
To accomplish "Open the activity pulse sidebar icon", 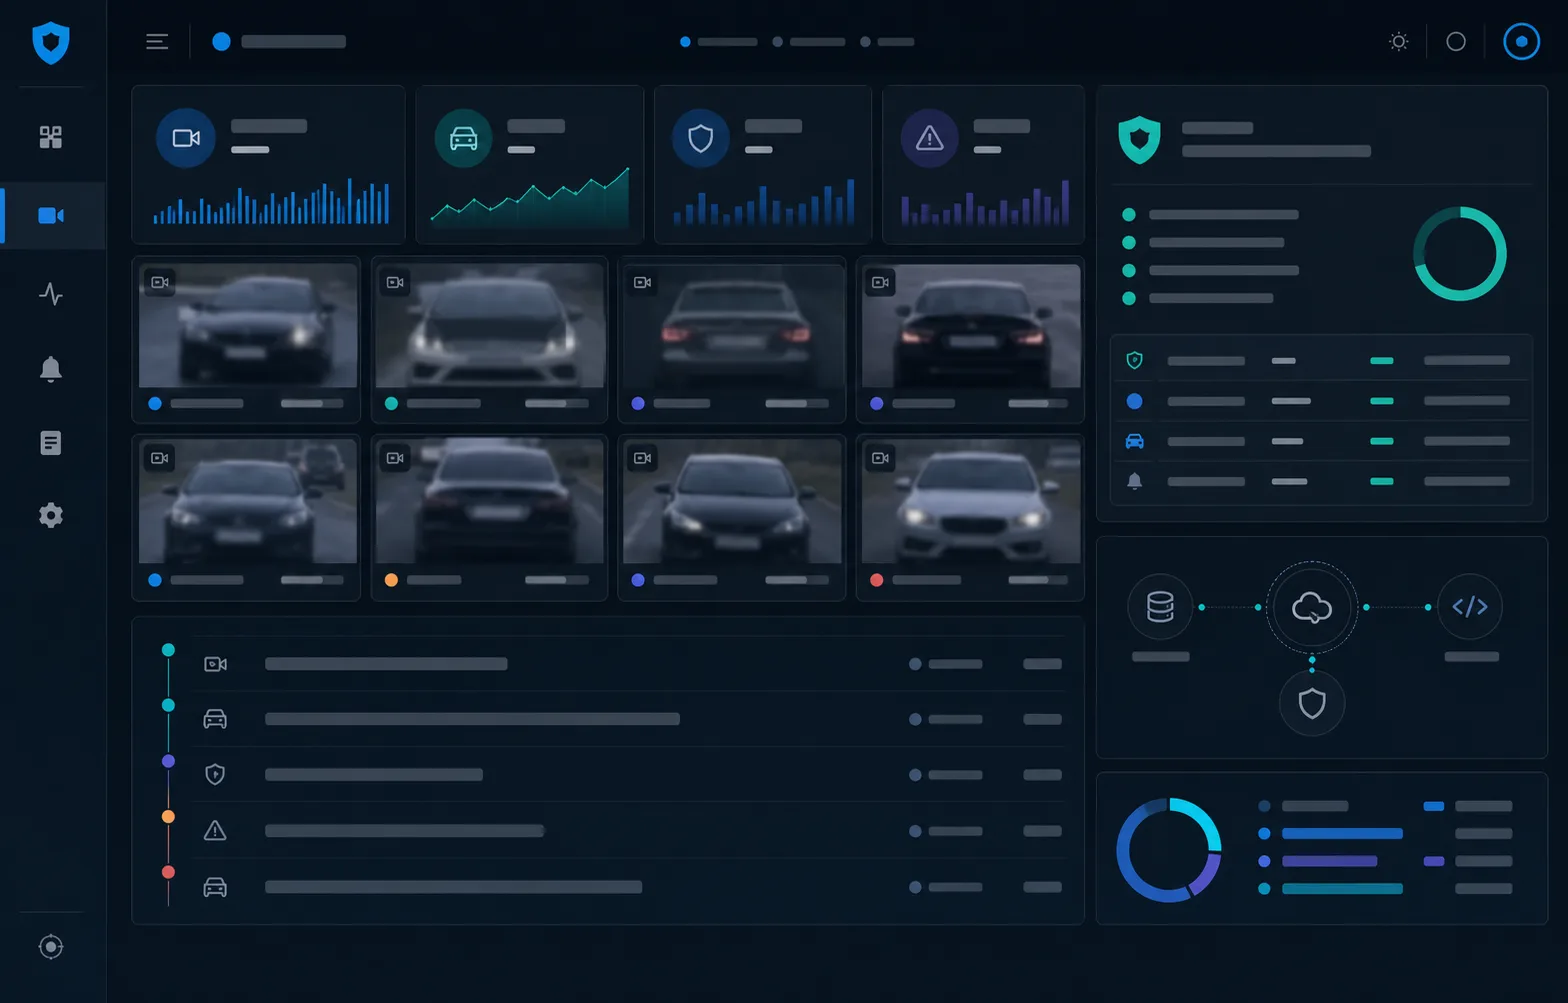I will 51,294.
